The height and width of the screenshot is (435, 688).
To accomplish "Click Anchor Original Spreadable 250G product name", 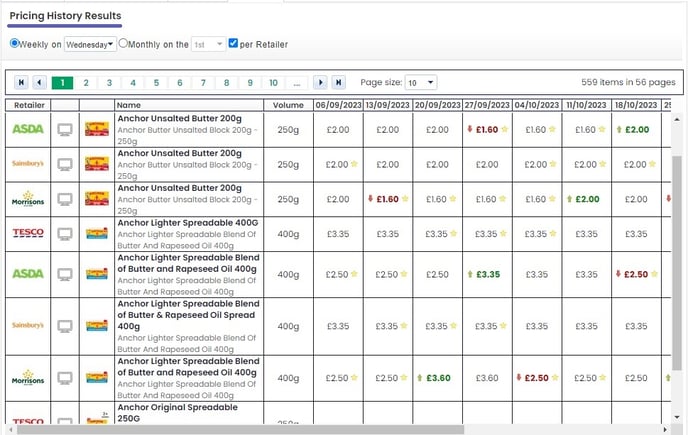I will 178,413.
